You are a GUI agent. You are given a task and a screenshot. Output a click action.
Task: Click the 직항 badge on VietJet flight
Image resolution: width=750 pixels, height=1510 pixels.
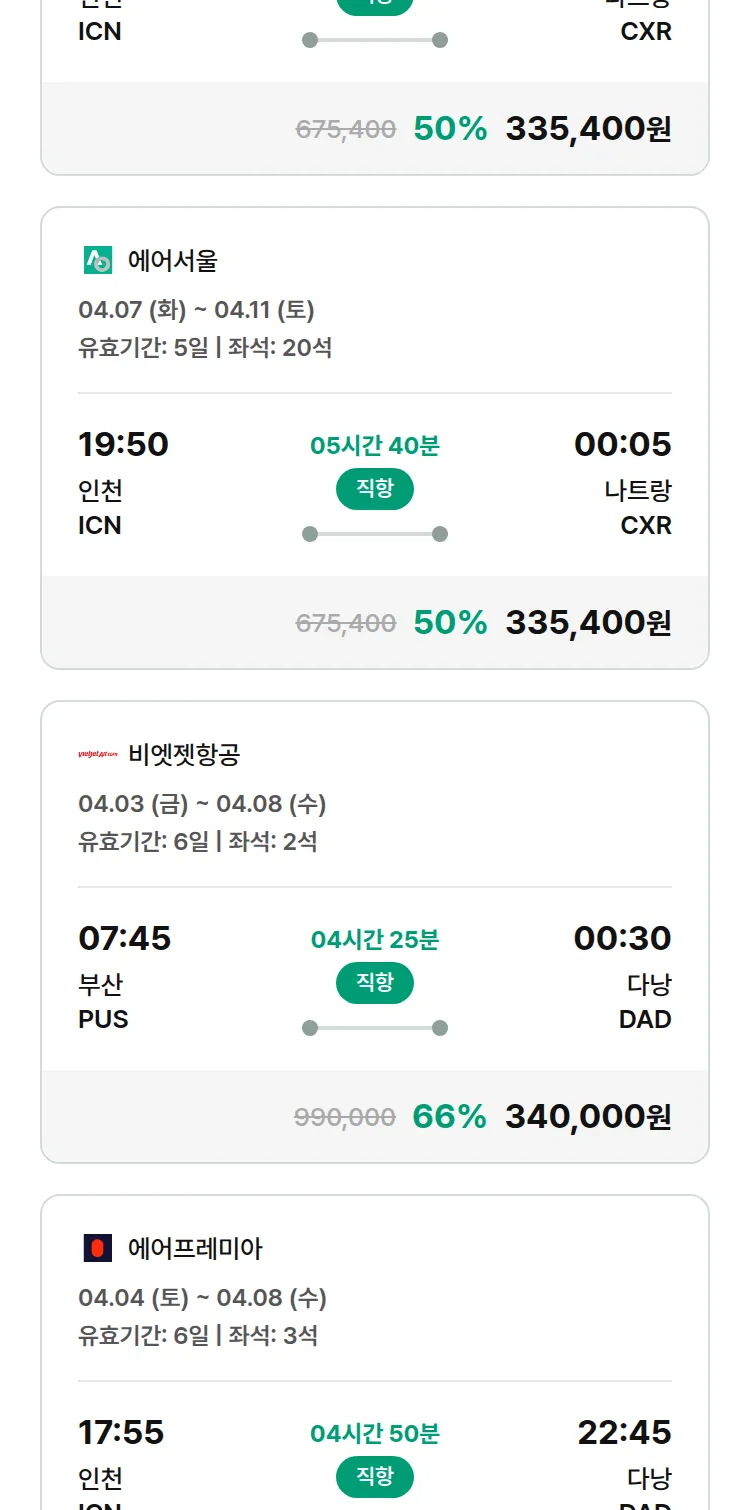pos(375,983)
